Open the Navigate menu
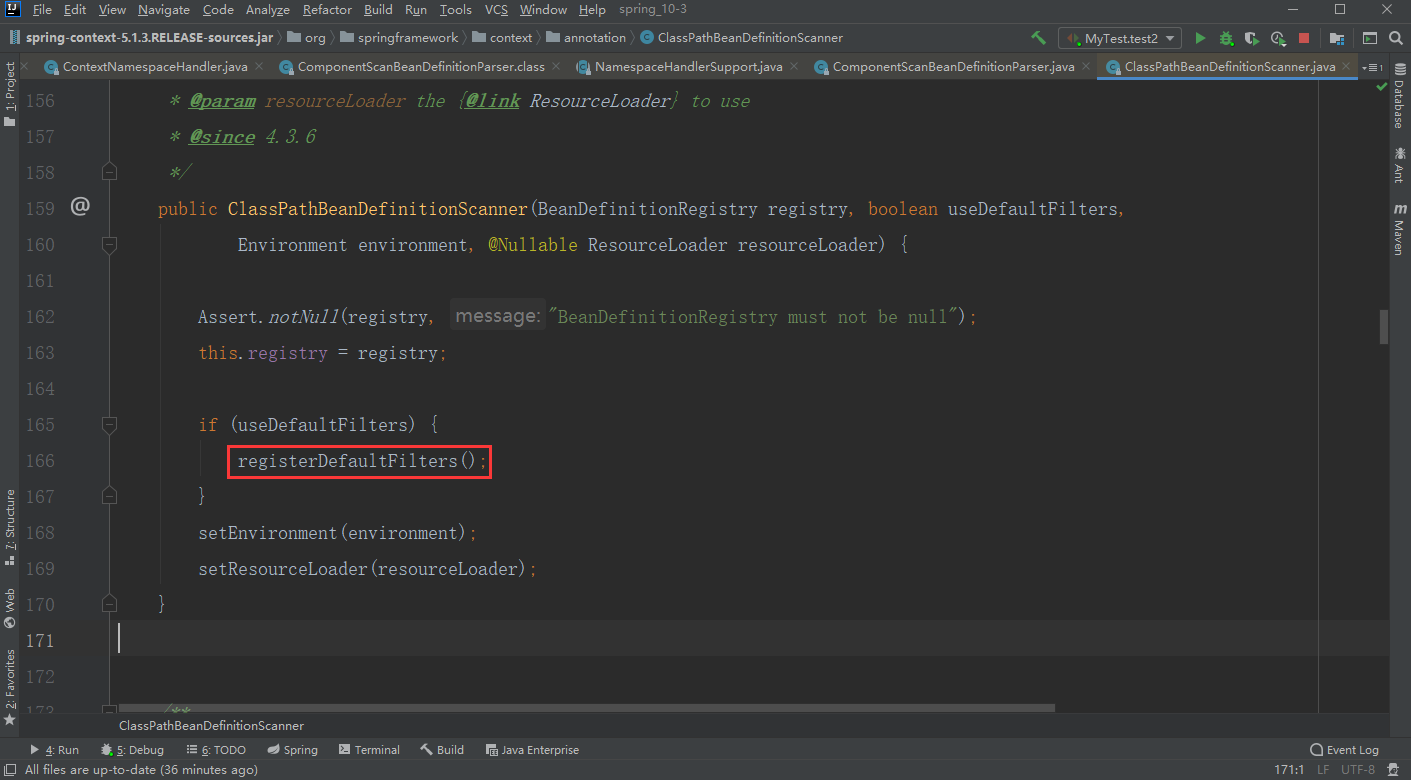1411x780 pixels. [163, 10]
